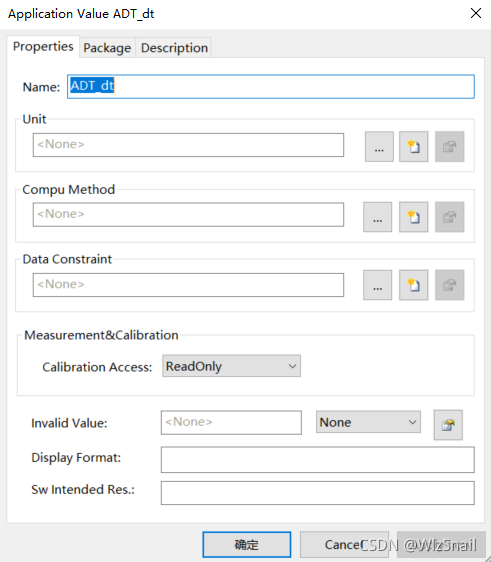Image resolution: width=491 pixels, height=562 pixels.
Task: Click the Cancel button
Action: (344, 544)
